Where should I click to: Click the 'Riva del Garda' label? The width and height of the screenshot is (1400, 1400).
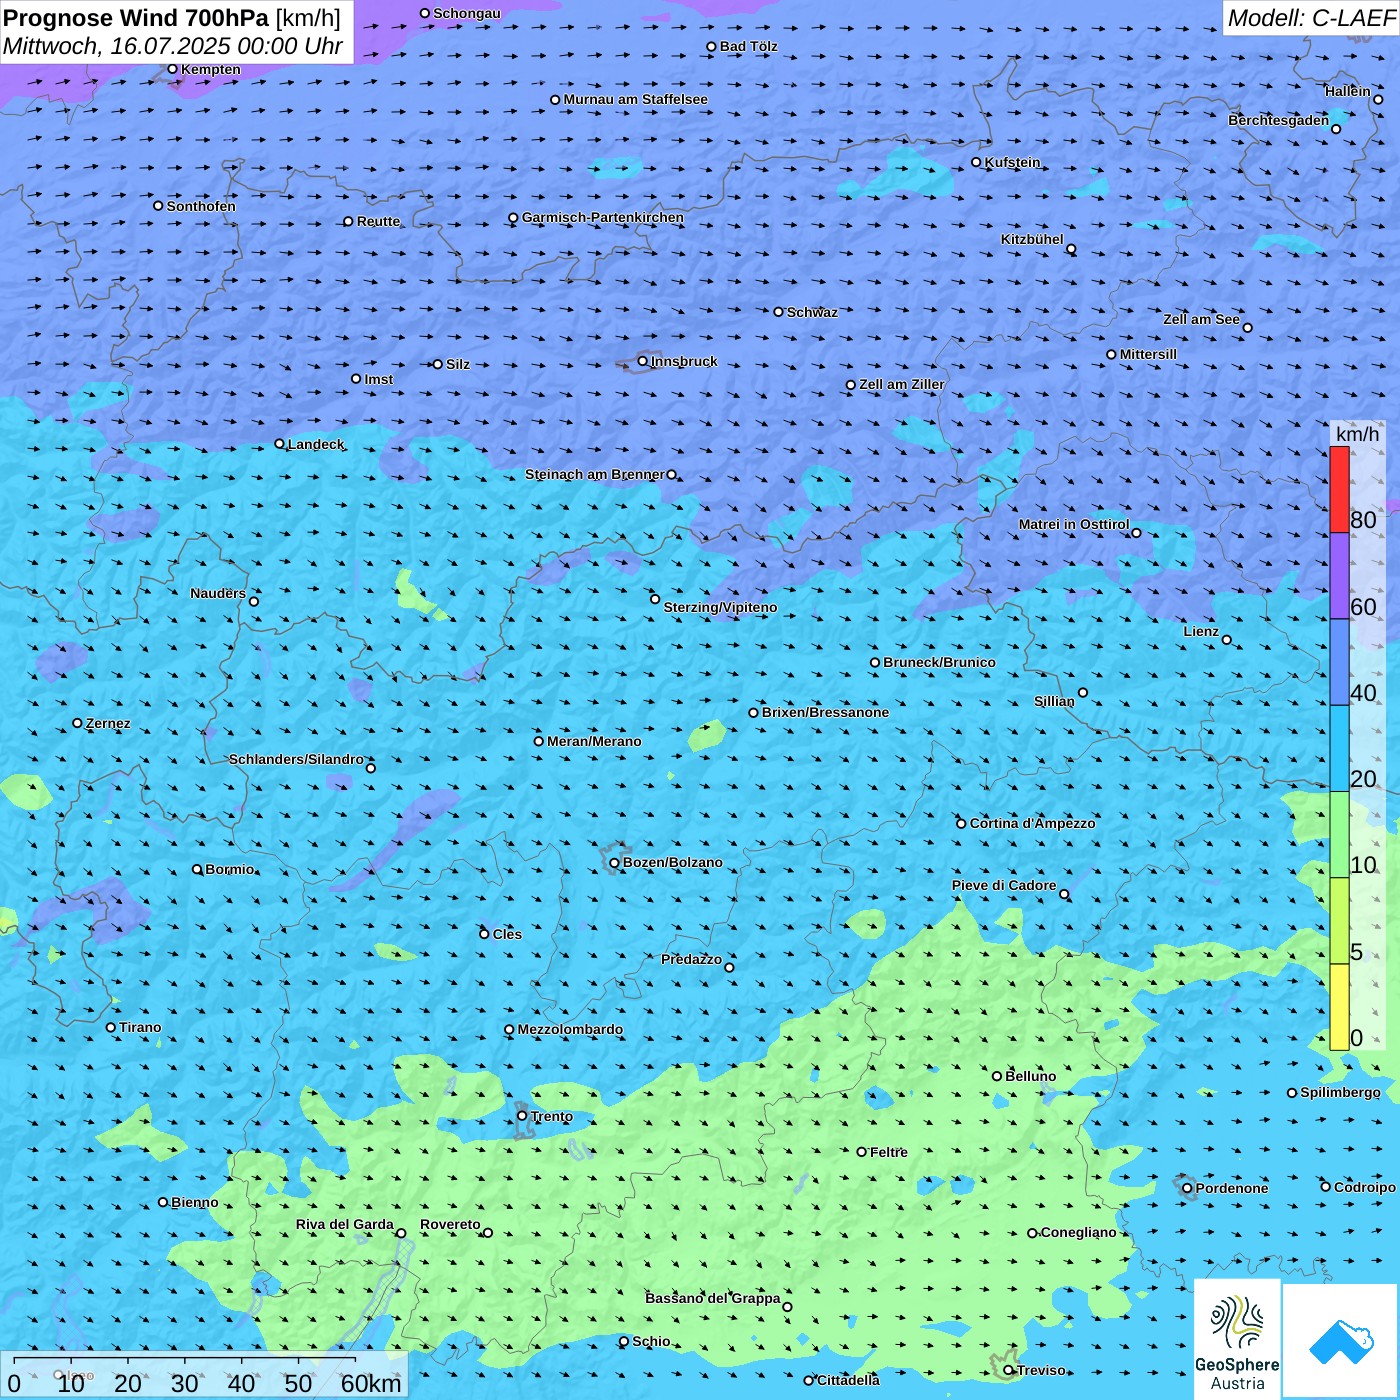pos(345,1224)
